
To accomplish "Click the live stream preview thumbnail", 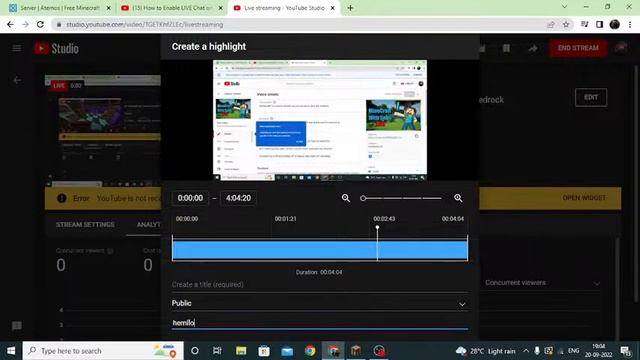I will pos(103,131).
